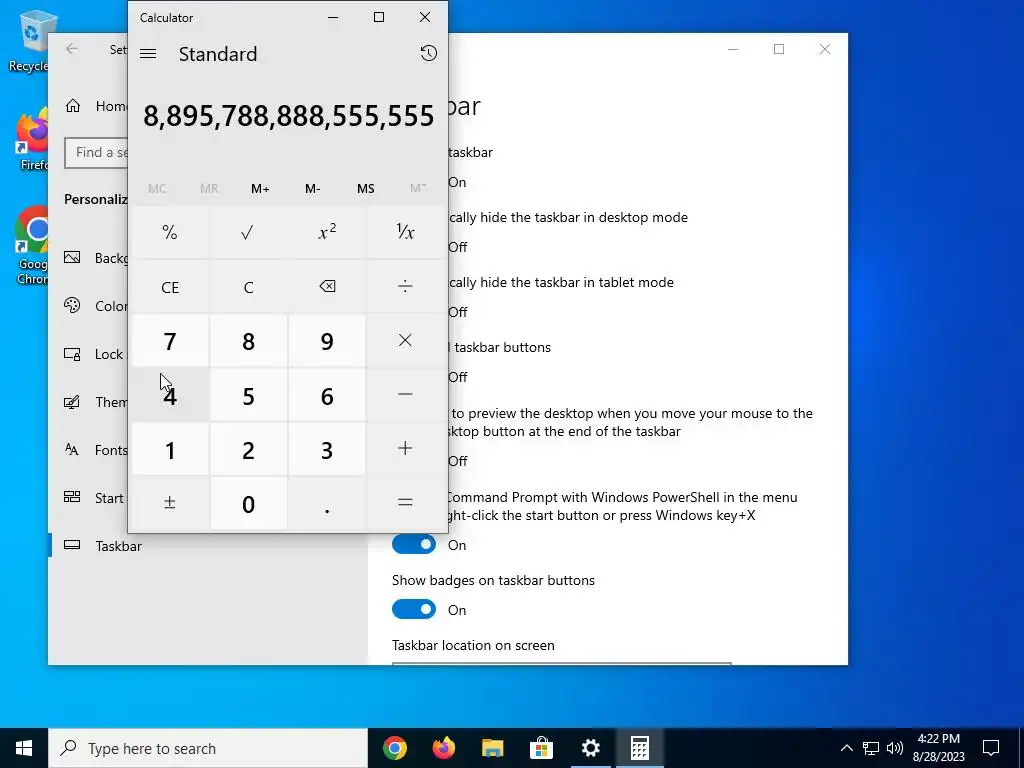The image size is (1024, 768).
Task: Go back in the Settings window
Action: point(72,49)
